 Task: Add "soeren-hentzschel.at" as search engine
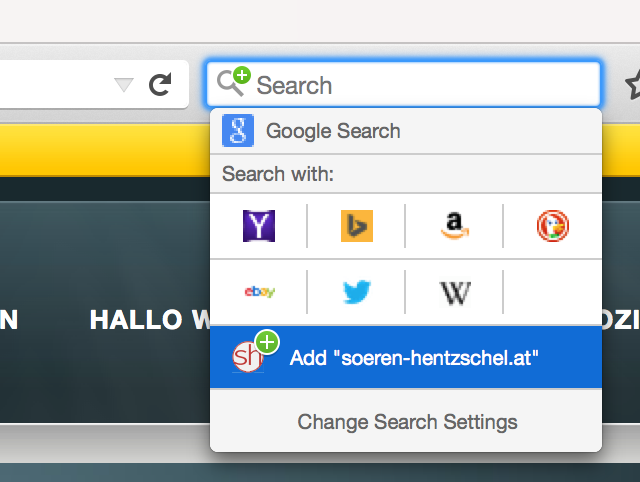(x=414, y=357)
